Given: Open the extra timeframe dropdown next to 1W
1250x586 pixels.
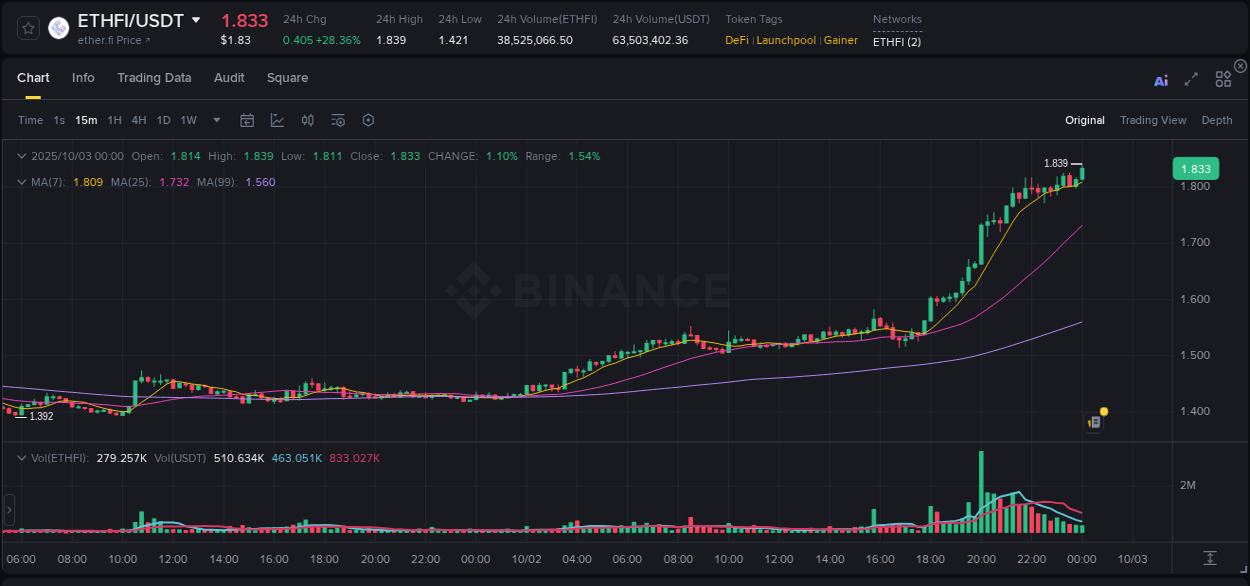Looking at the screenshot, I should (x=215, y=120).
